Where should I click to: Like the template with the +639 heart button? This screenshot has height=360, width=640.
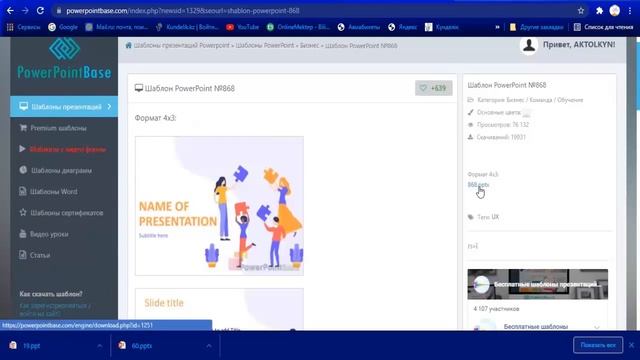(433, 88)
